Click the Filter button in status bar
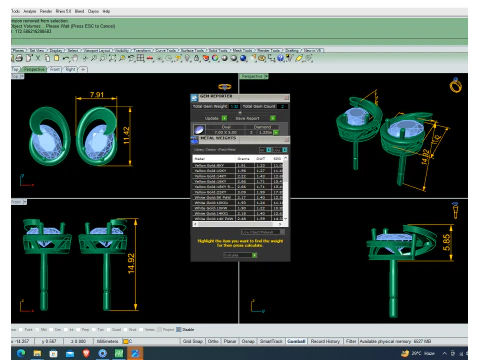The width and height of the screenshot is (480, 360). pos(351,341)
